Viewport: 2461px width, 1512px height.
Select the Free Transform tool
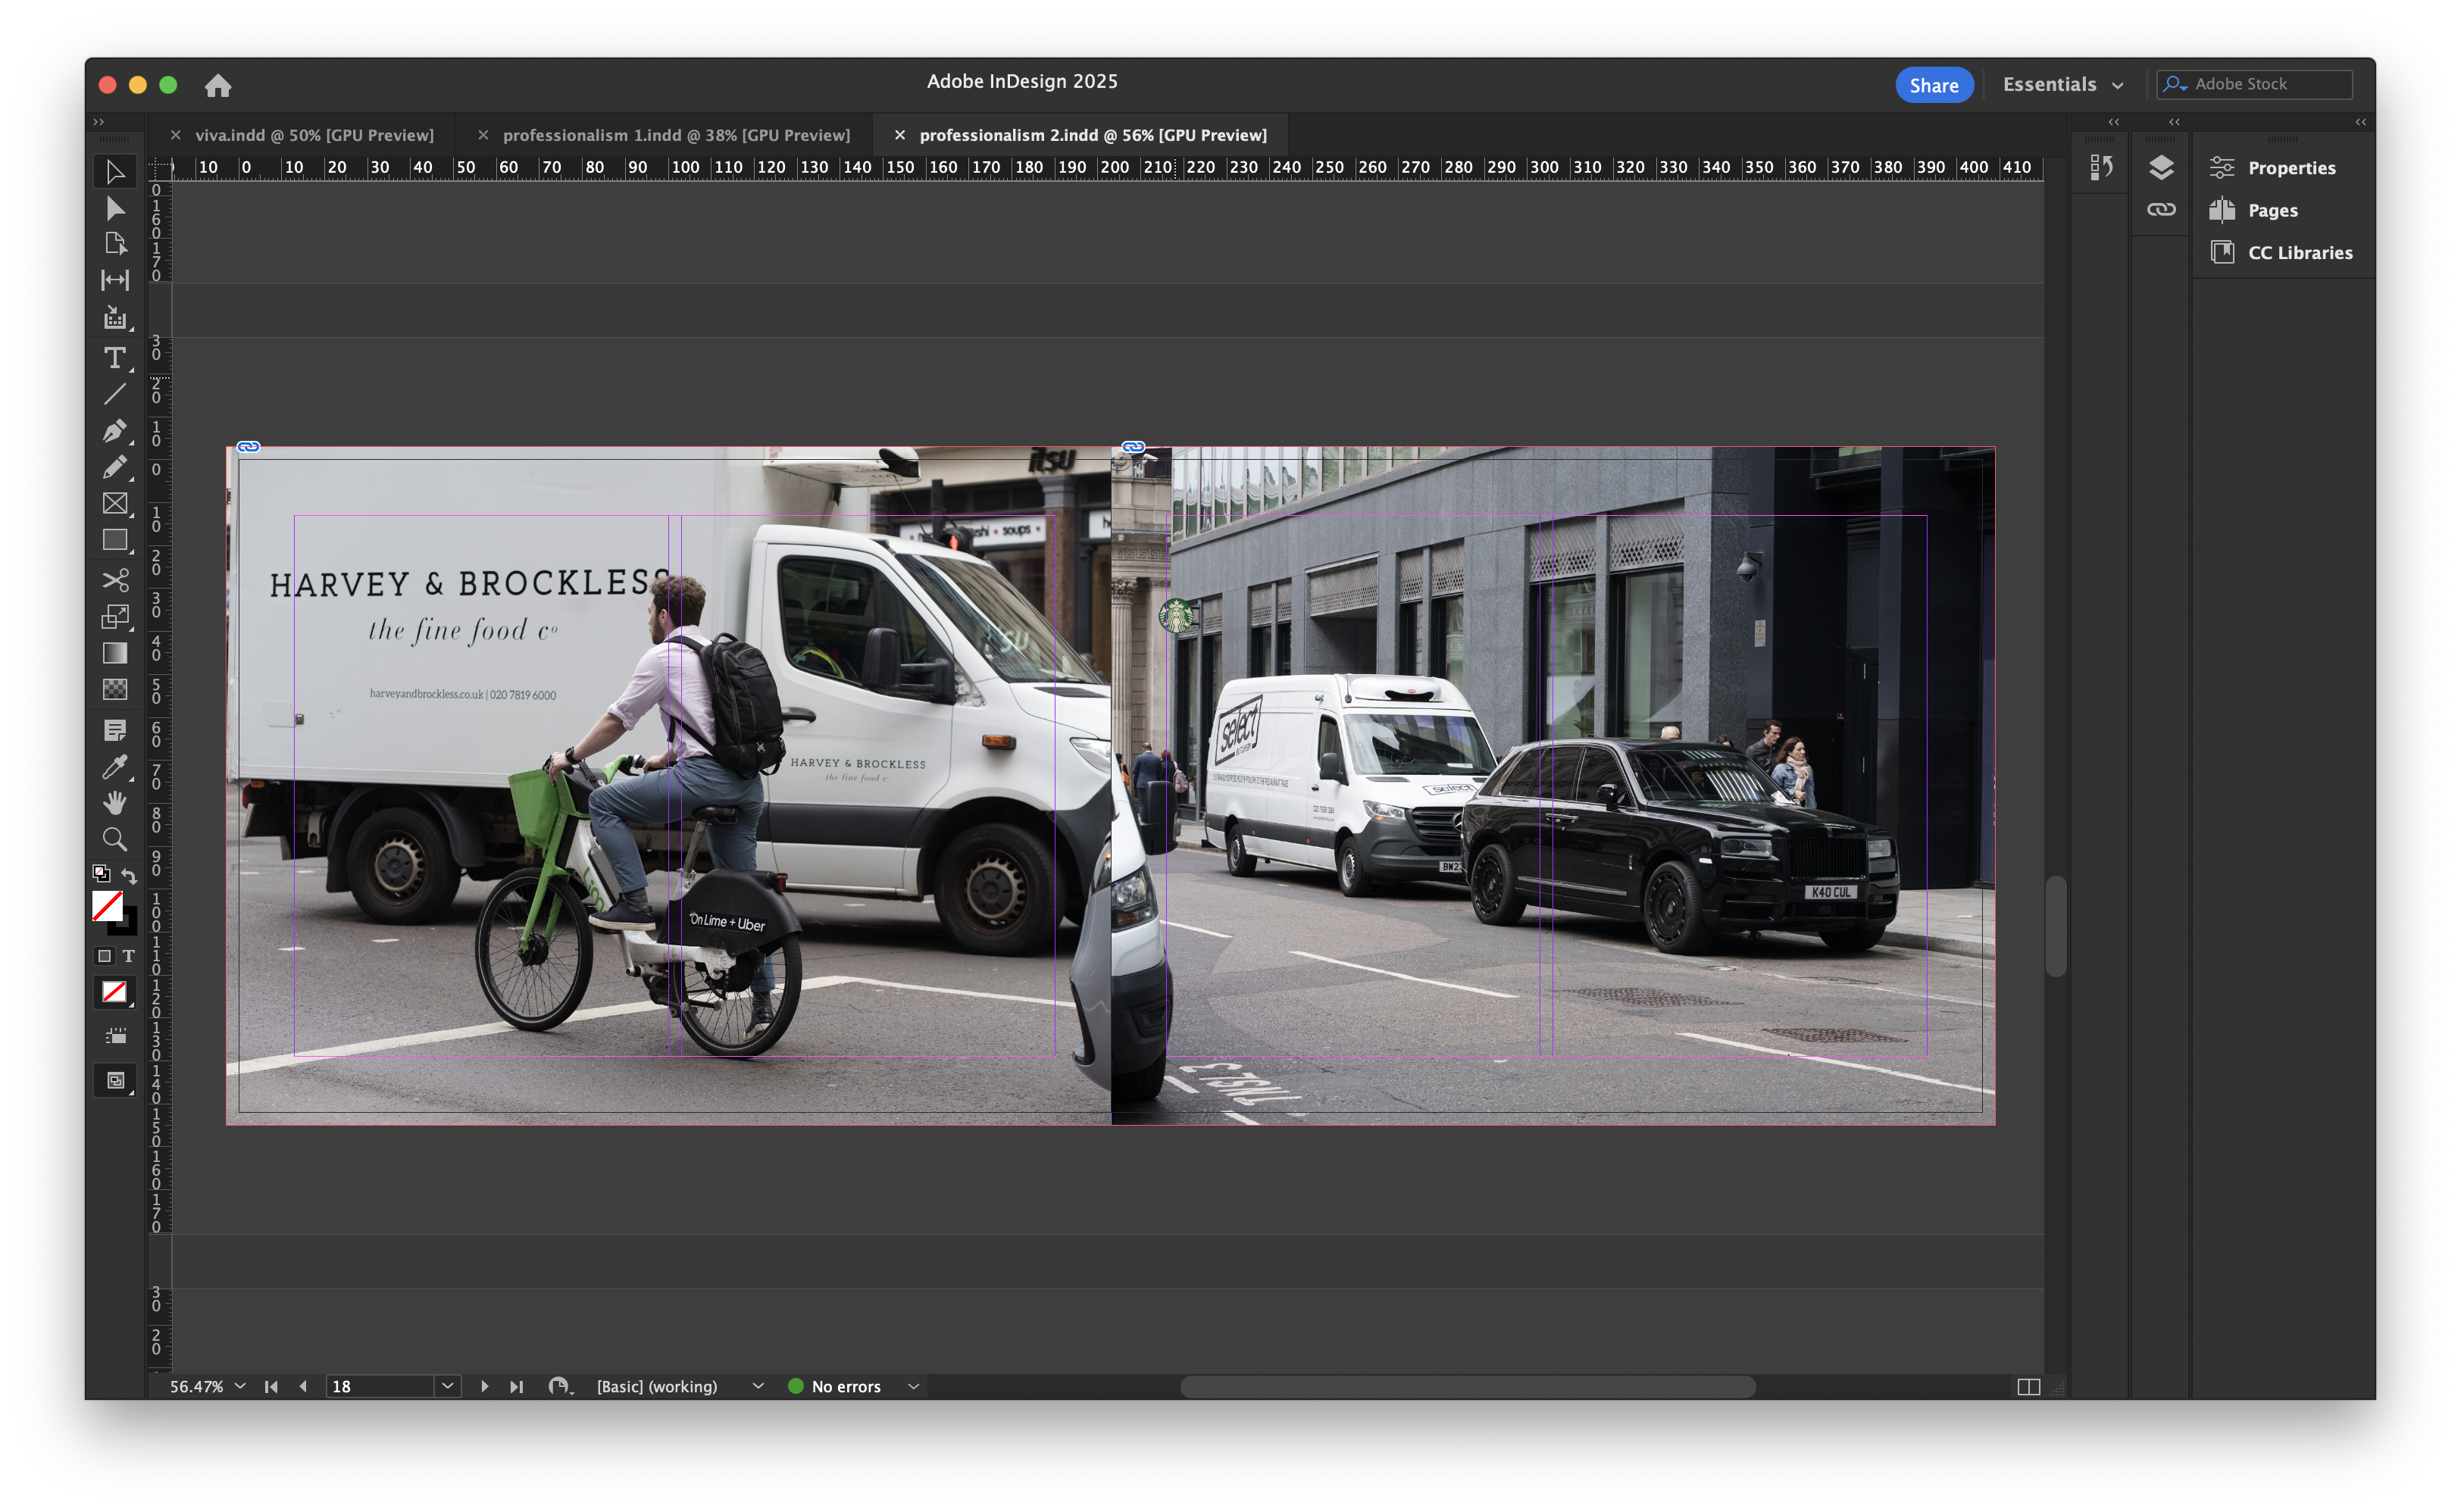coord(115,616)
